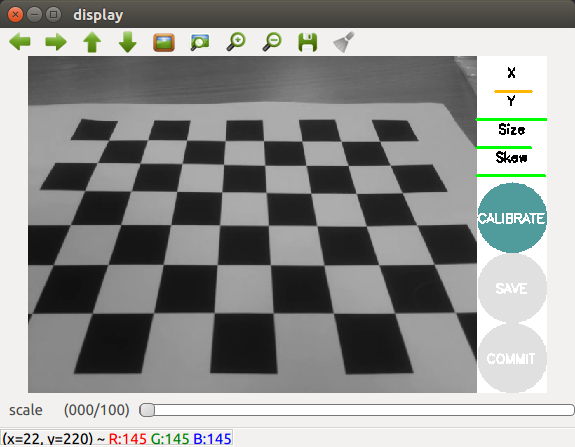Click the zoom out magnifier icon

(x=272, y=42)
